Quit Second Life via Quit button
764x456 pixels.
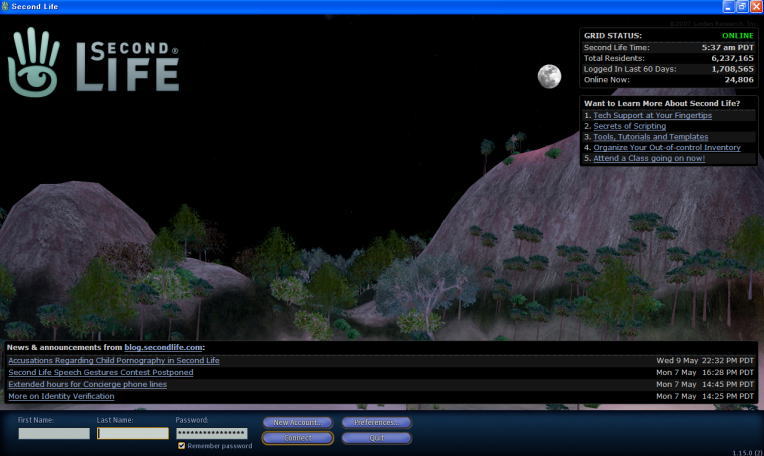[376, 438]
